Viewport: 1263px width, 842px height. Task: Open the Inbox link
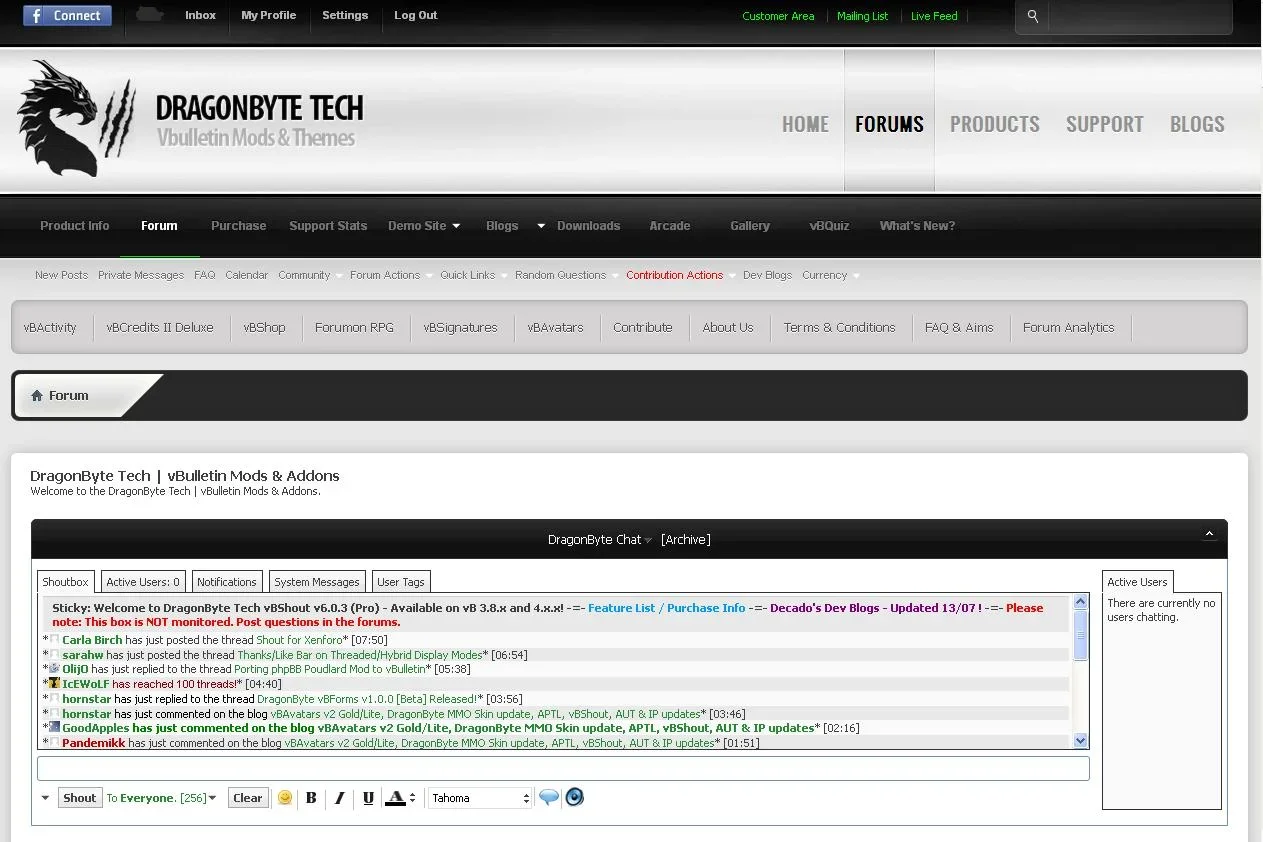(x=200, y=15)
